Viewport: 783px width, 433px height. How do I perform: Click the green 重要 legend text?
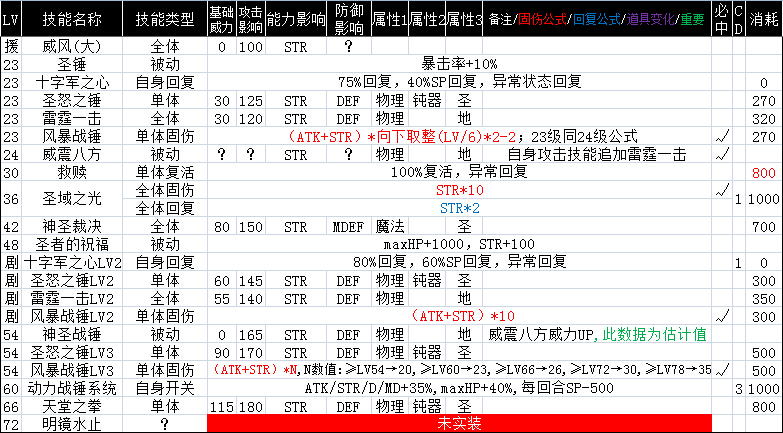click(692, 19)
